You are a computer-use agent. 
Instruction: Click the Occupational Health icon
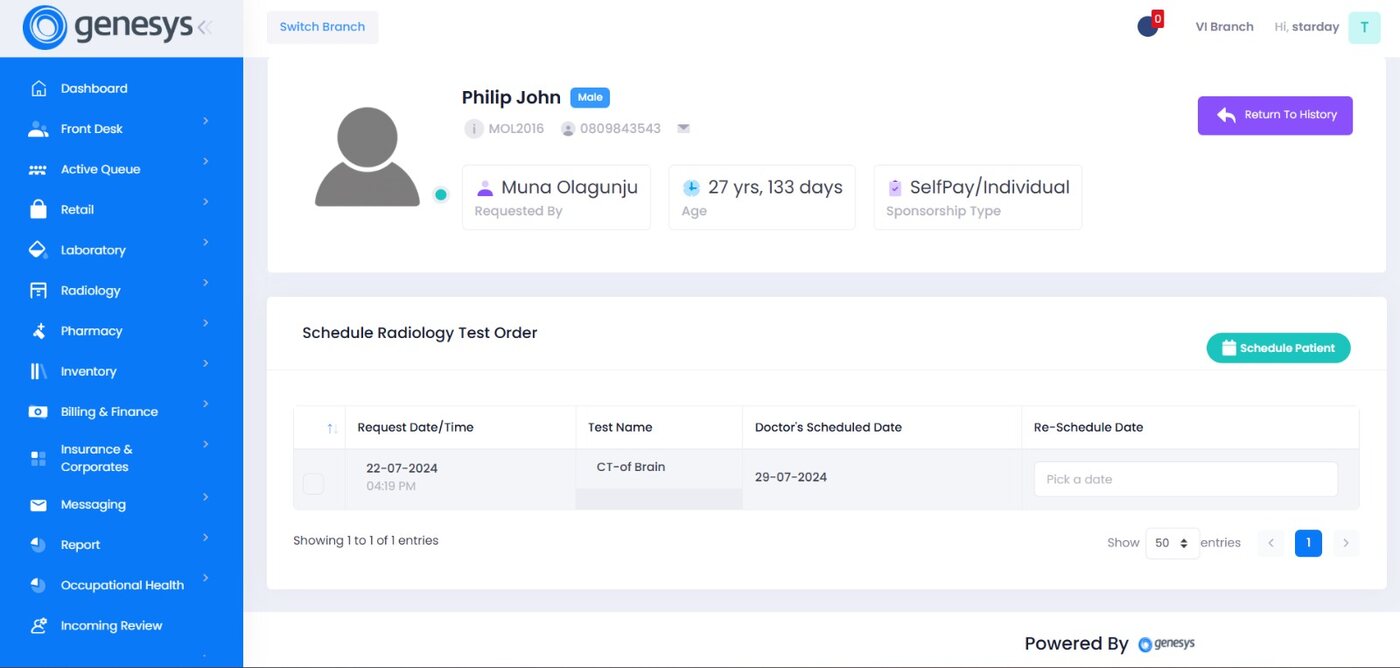point(38,585)
